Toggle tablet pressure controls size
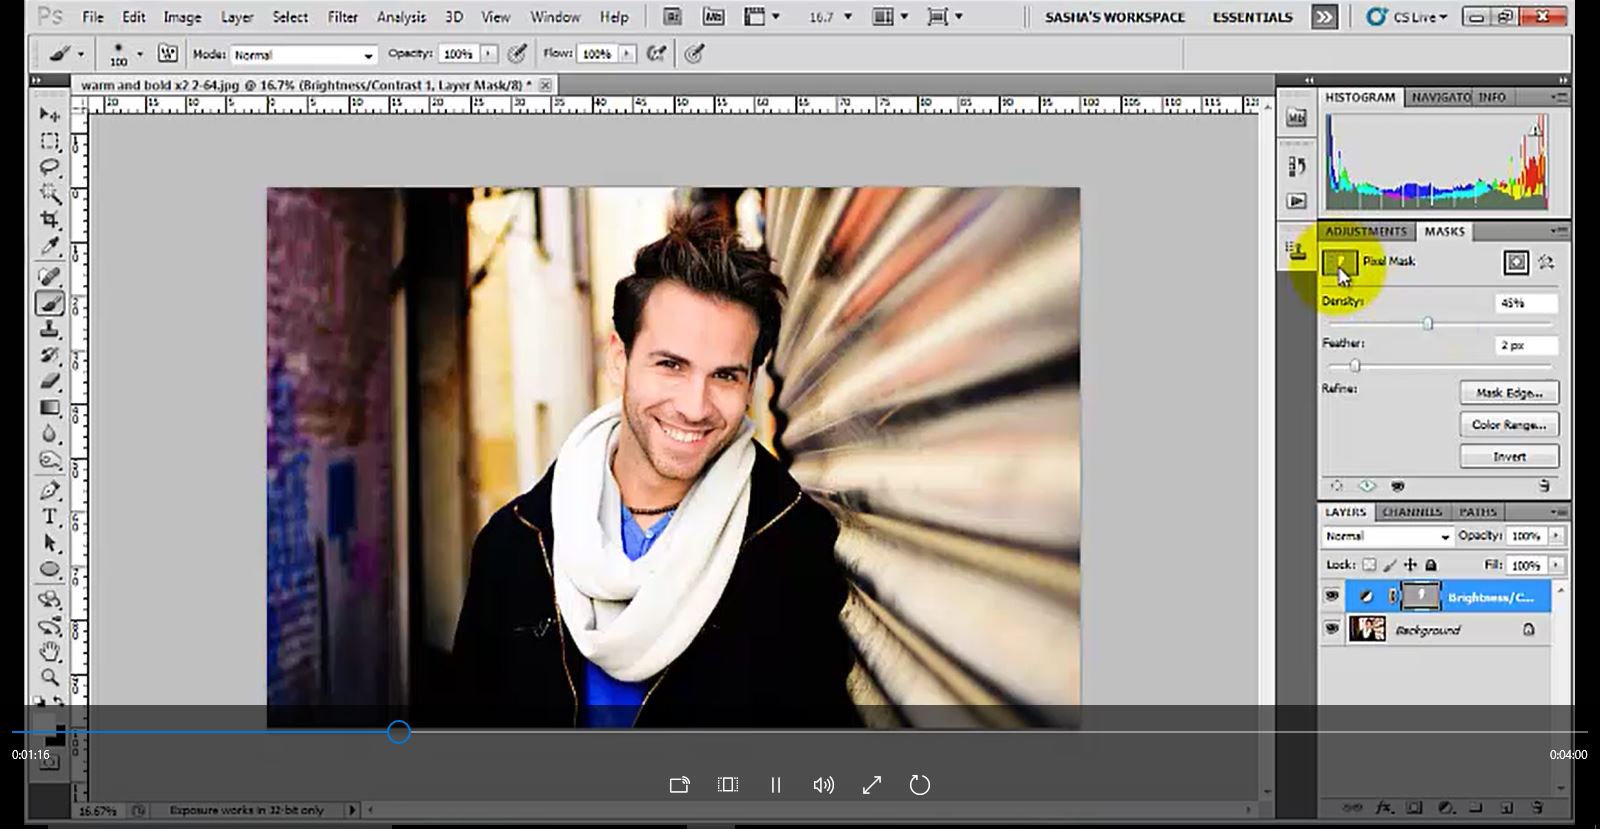Screen dimensions: 1600x829 click(x=694, y=54)
